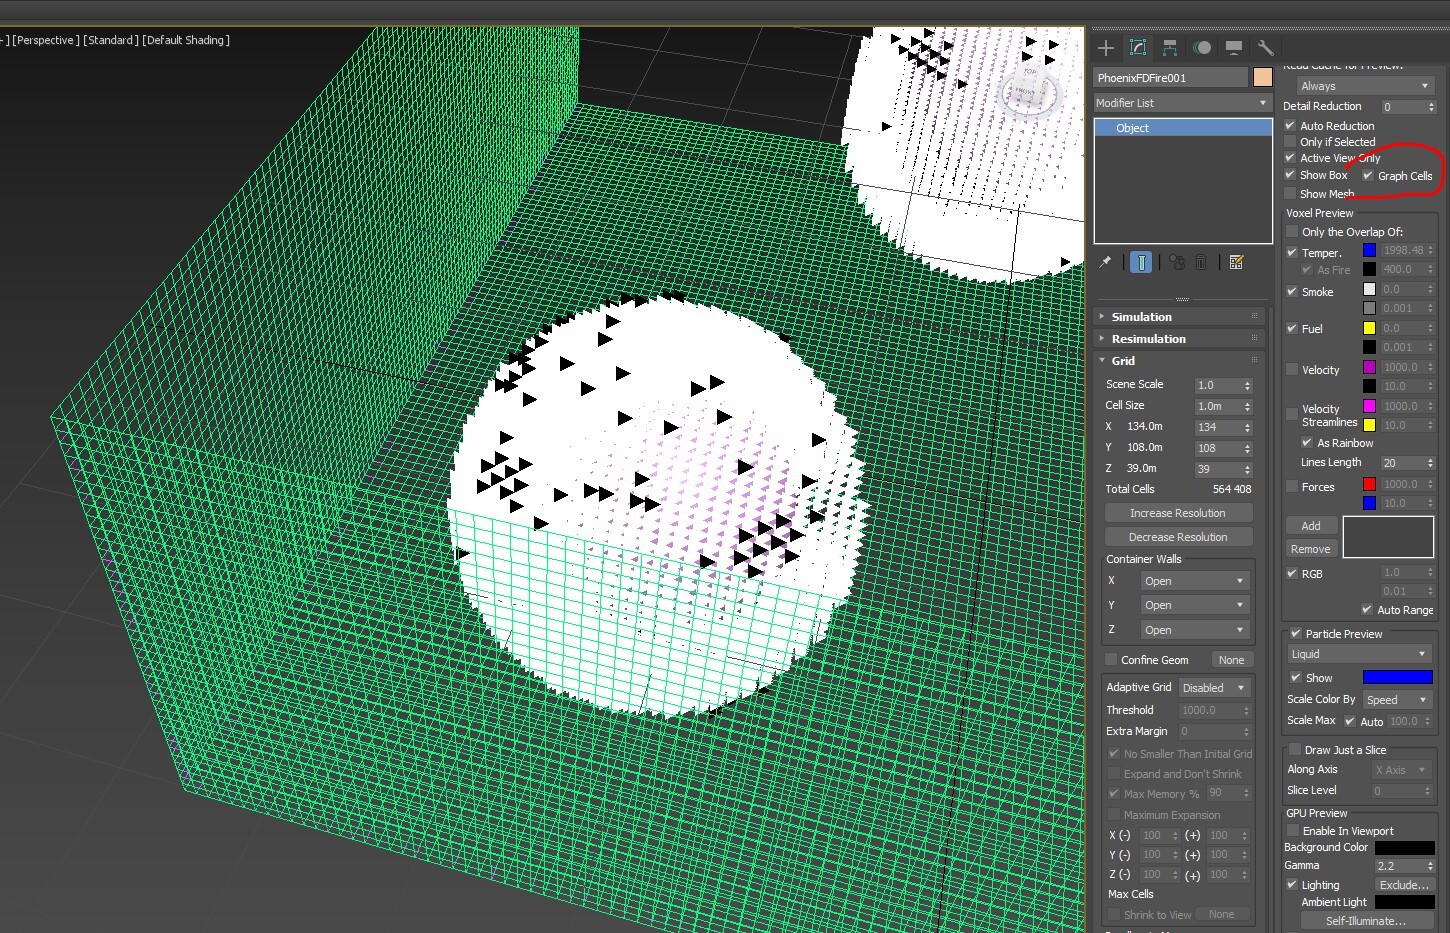Screen dimensions: 1450x933
Task: Expand the Resimulation rollout
Action: pos(1179,338)
